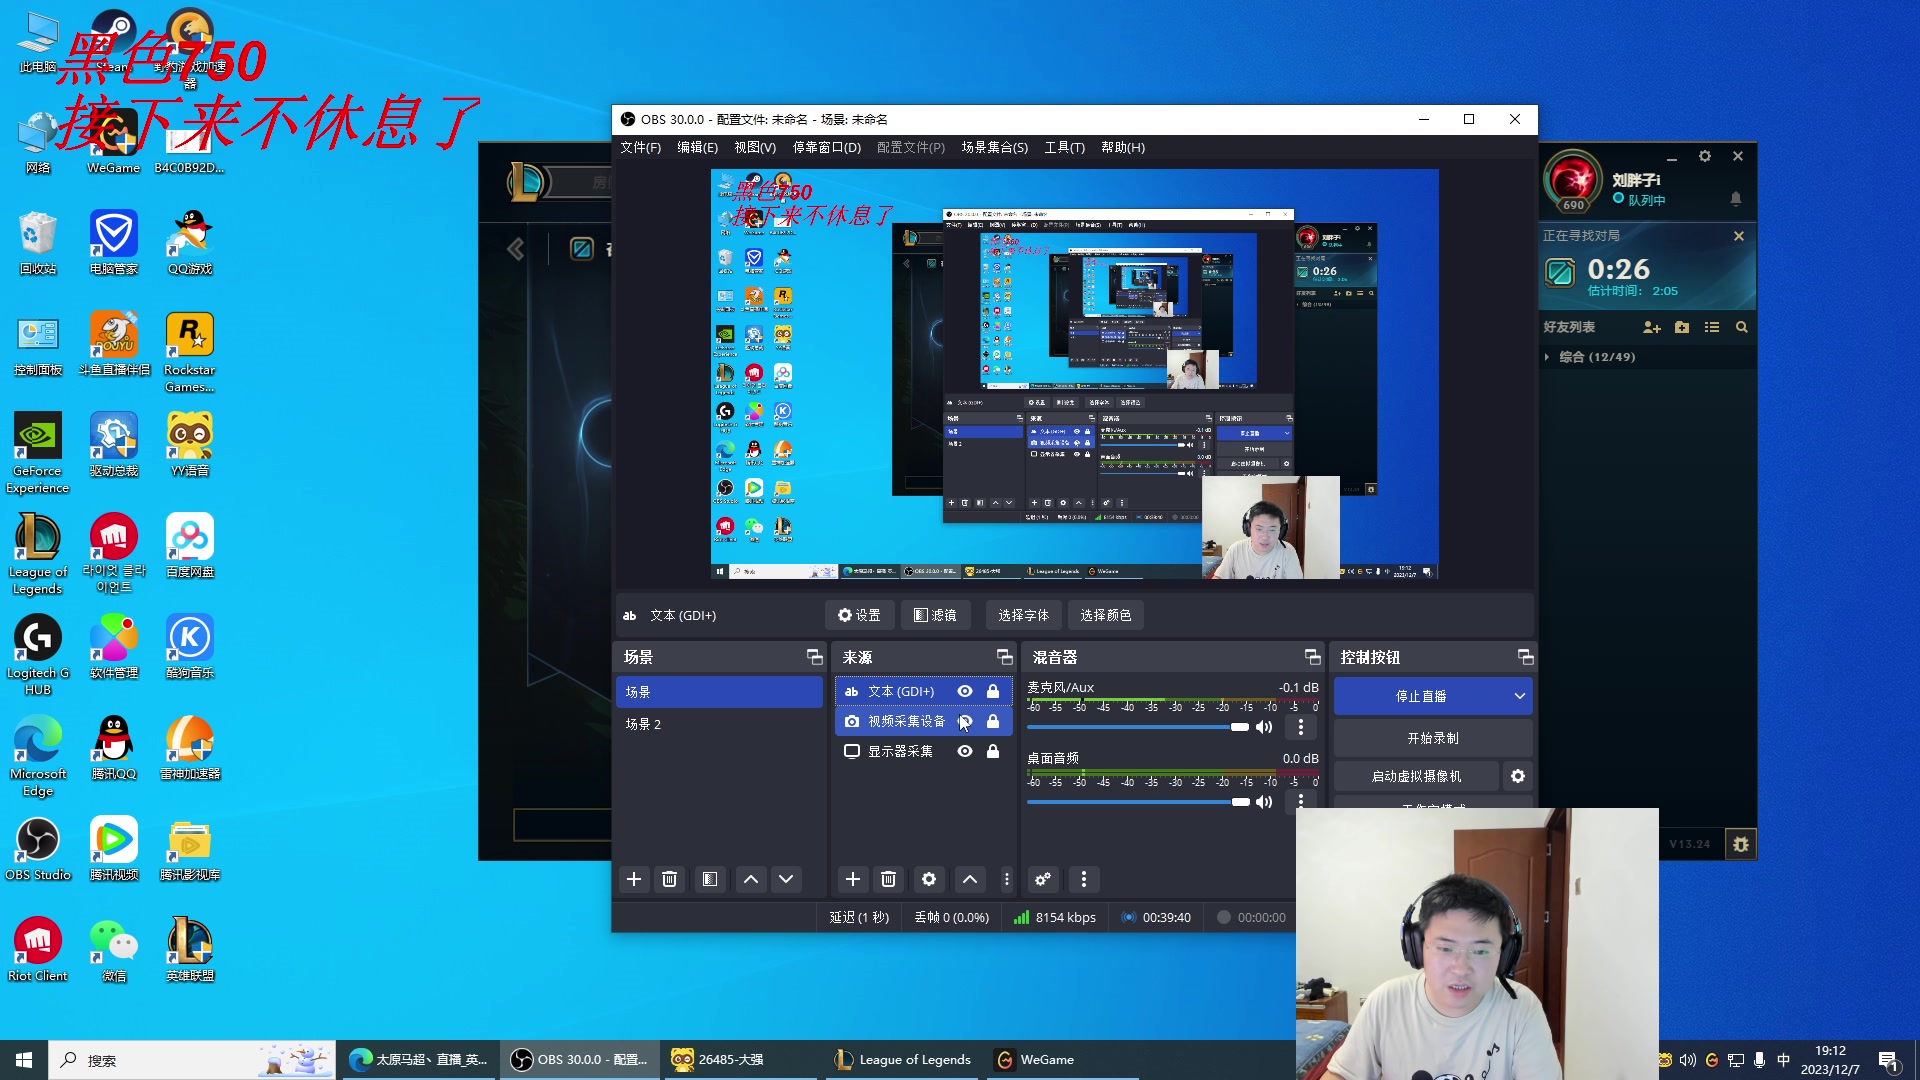Open OBS Studio desktop shortcut
The image size is (1920, 1080).
click(38, 850)
